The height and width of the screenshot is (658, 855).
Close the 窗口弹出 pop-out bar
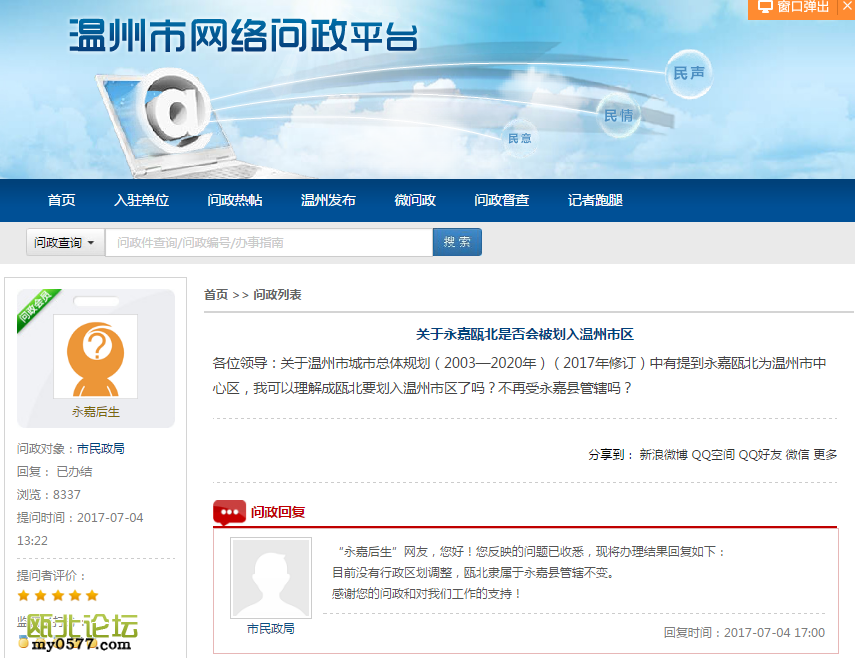[x=845, y=8]
